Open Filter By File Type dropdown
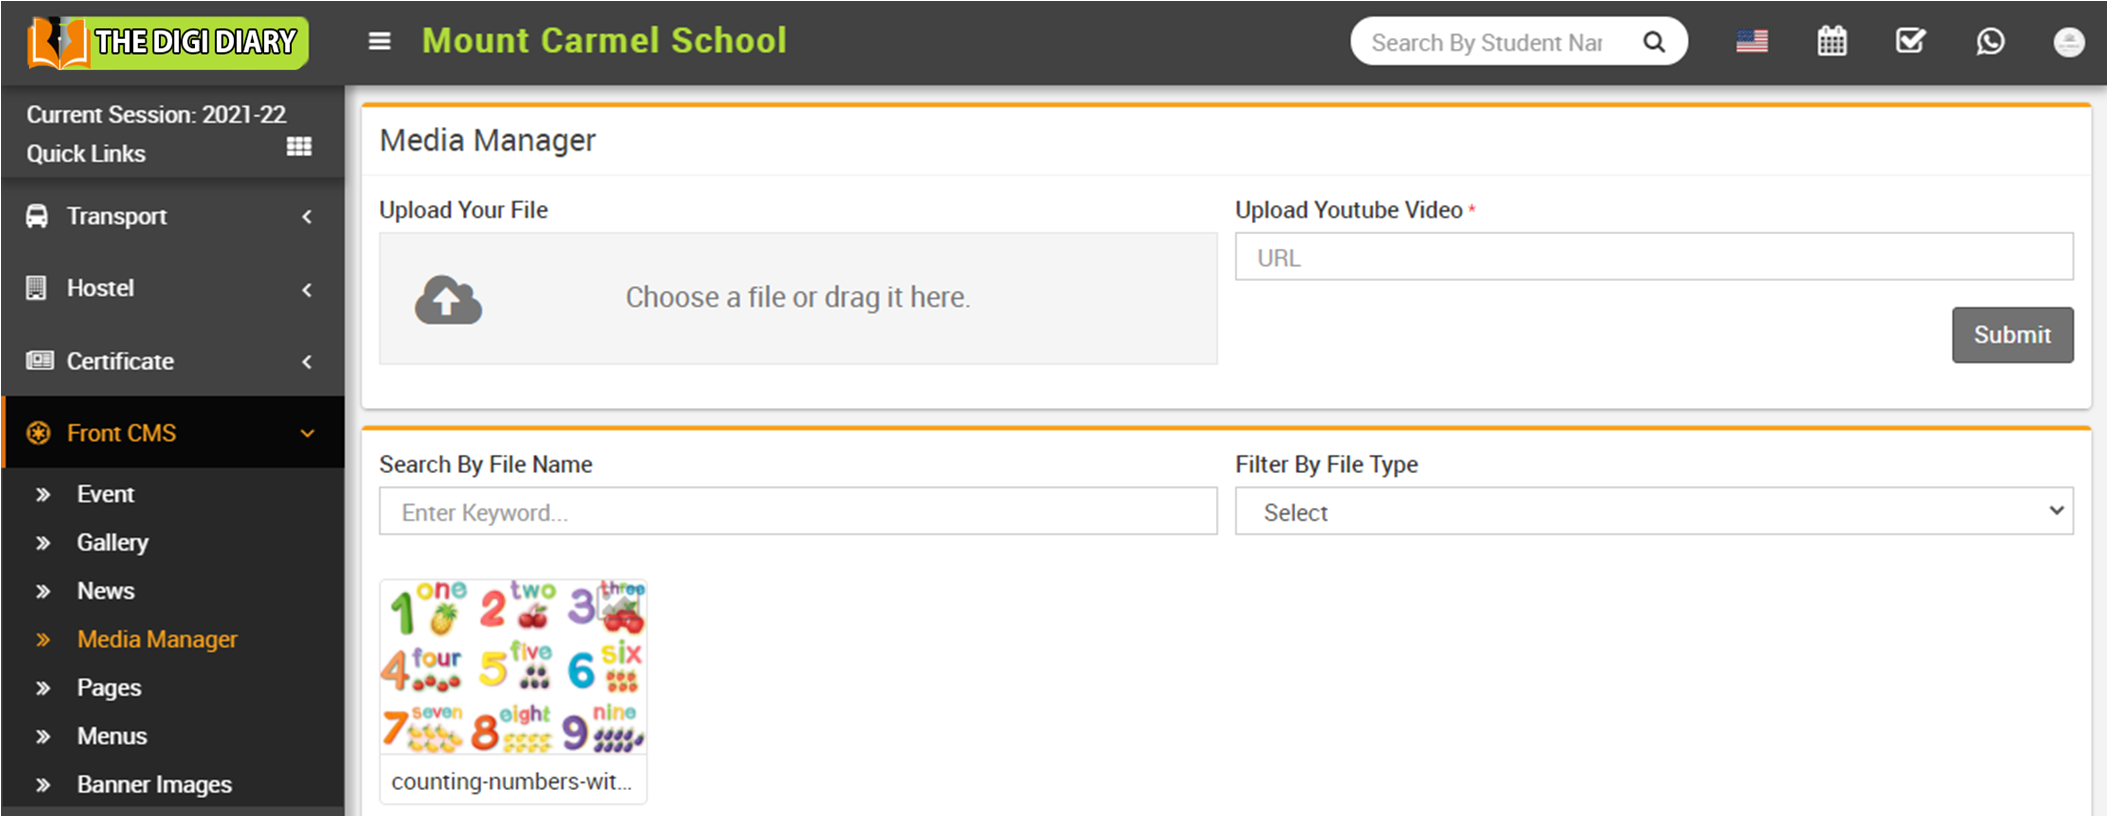 click(x=1653, y=512)
